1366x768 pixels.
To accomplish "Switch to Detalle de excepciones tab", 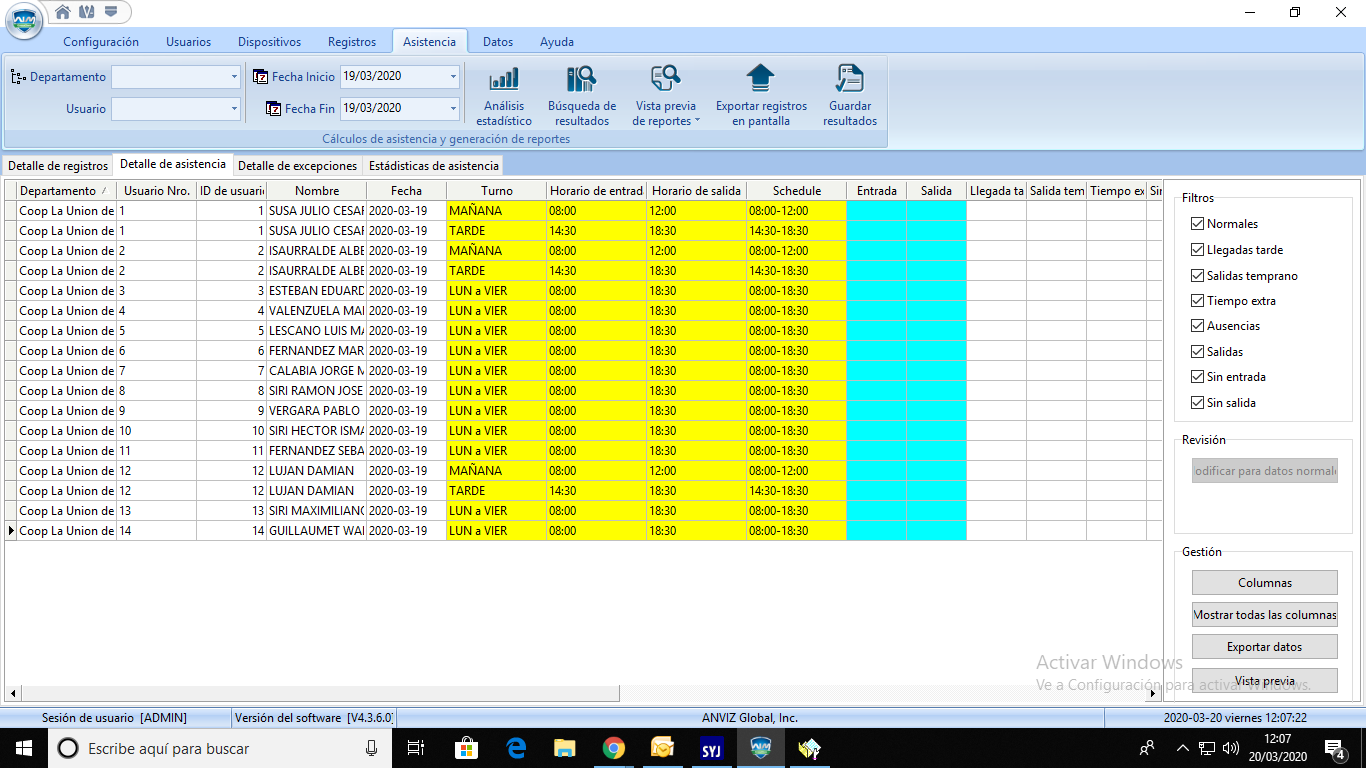I will (x=297, y=166).
